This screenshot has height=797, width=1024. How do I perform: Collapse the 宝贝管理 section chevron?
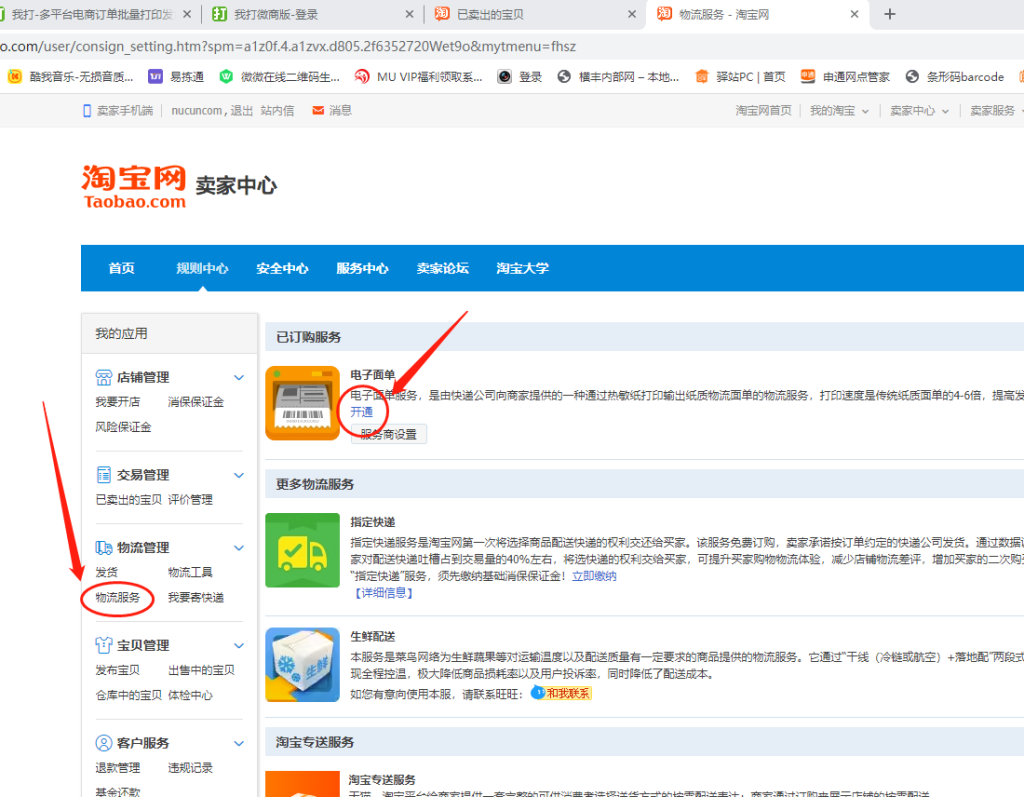[x=239, y=646]
